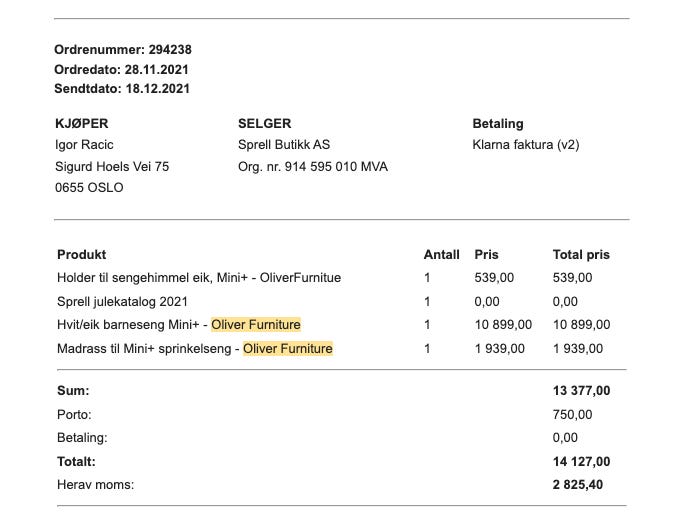Click the Total pris column header
Screen dimensions: 692x522
tap(581, 255)
